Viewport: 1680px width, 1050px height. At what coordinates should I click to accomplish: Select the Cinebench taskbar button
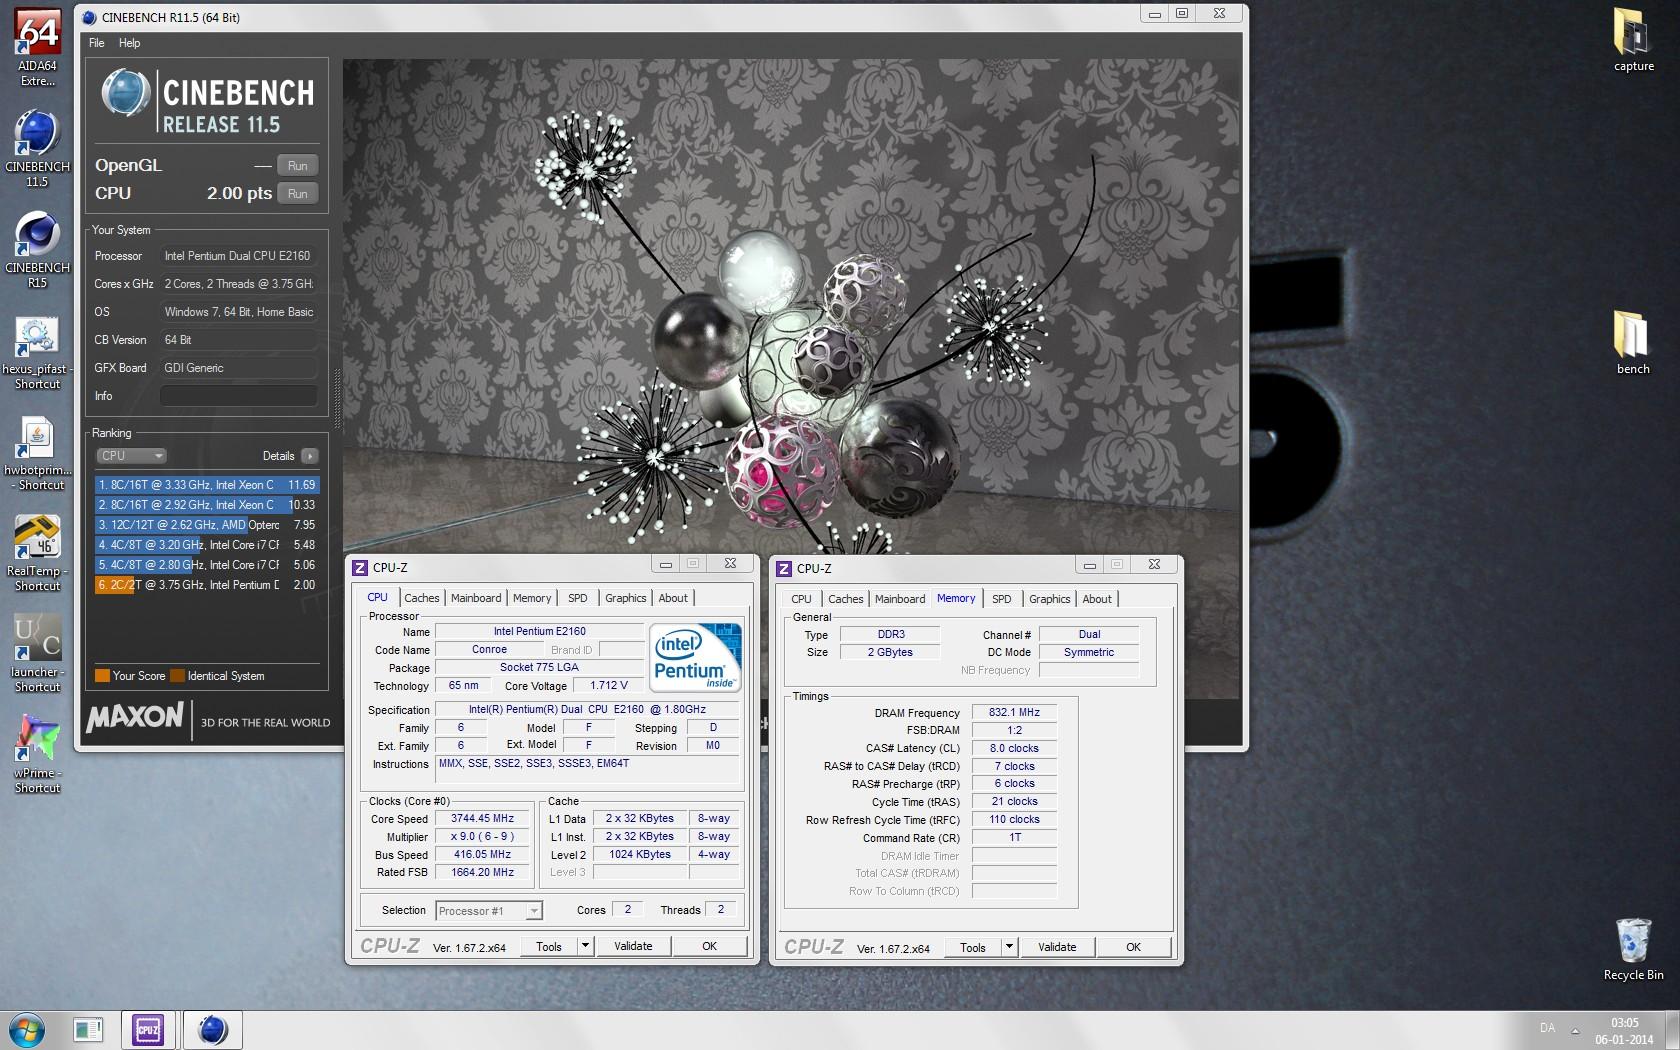coord(212,1029)
